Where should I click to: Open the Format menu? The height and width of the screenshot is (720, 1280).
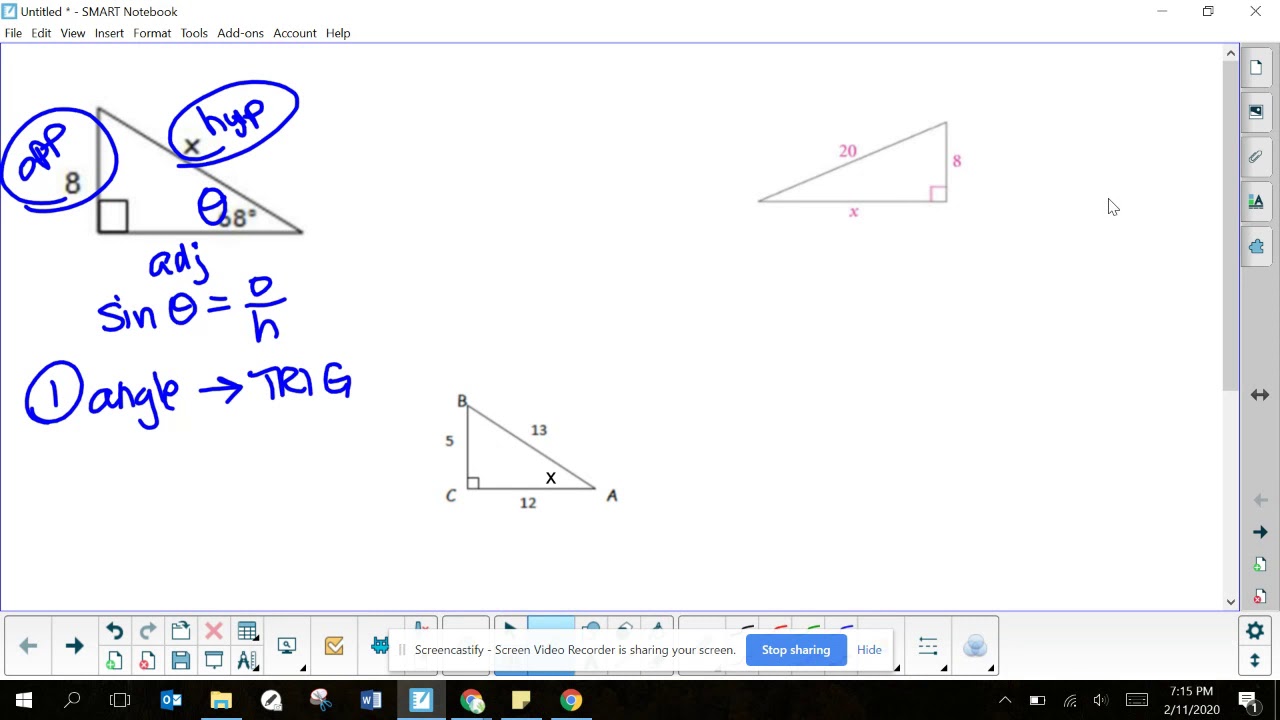coord(152,33)
